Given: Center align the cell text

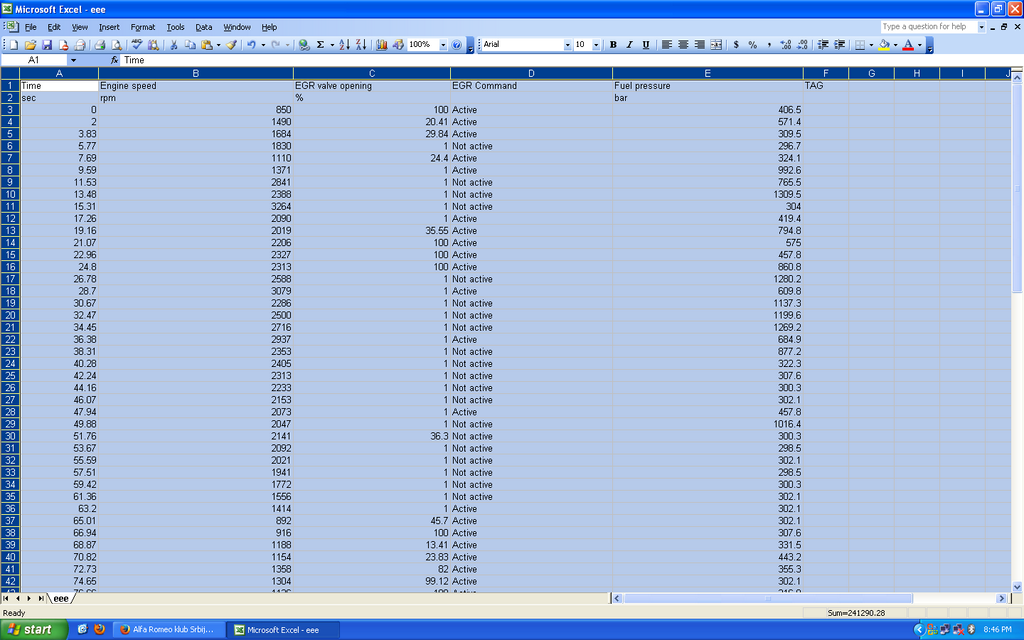Looking at the screenshot, I should [x=682, y=44].
